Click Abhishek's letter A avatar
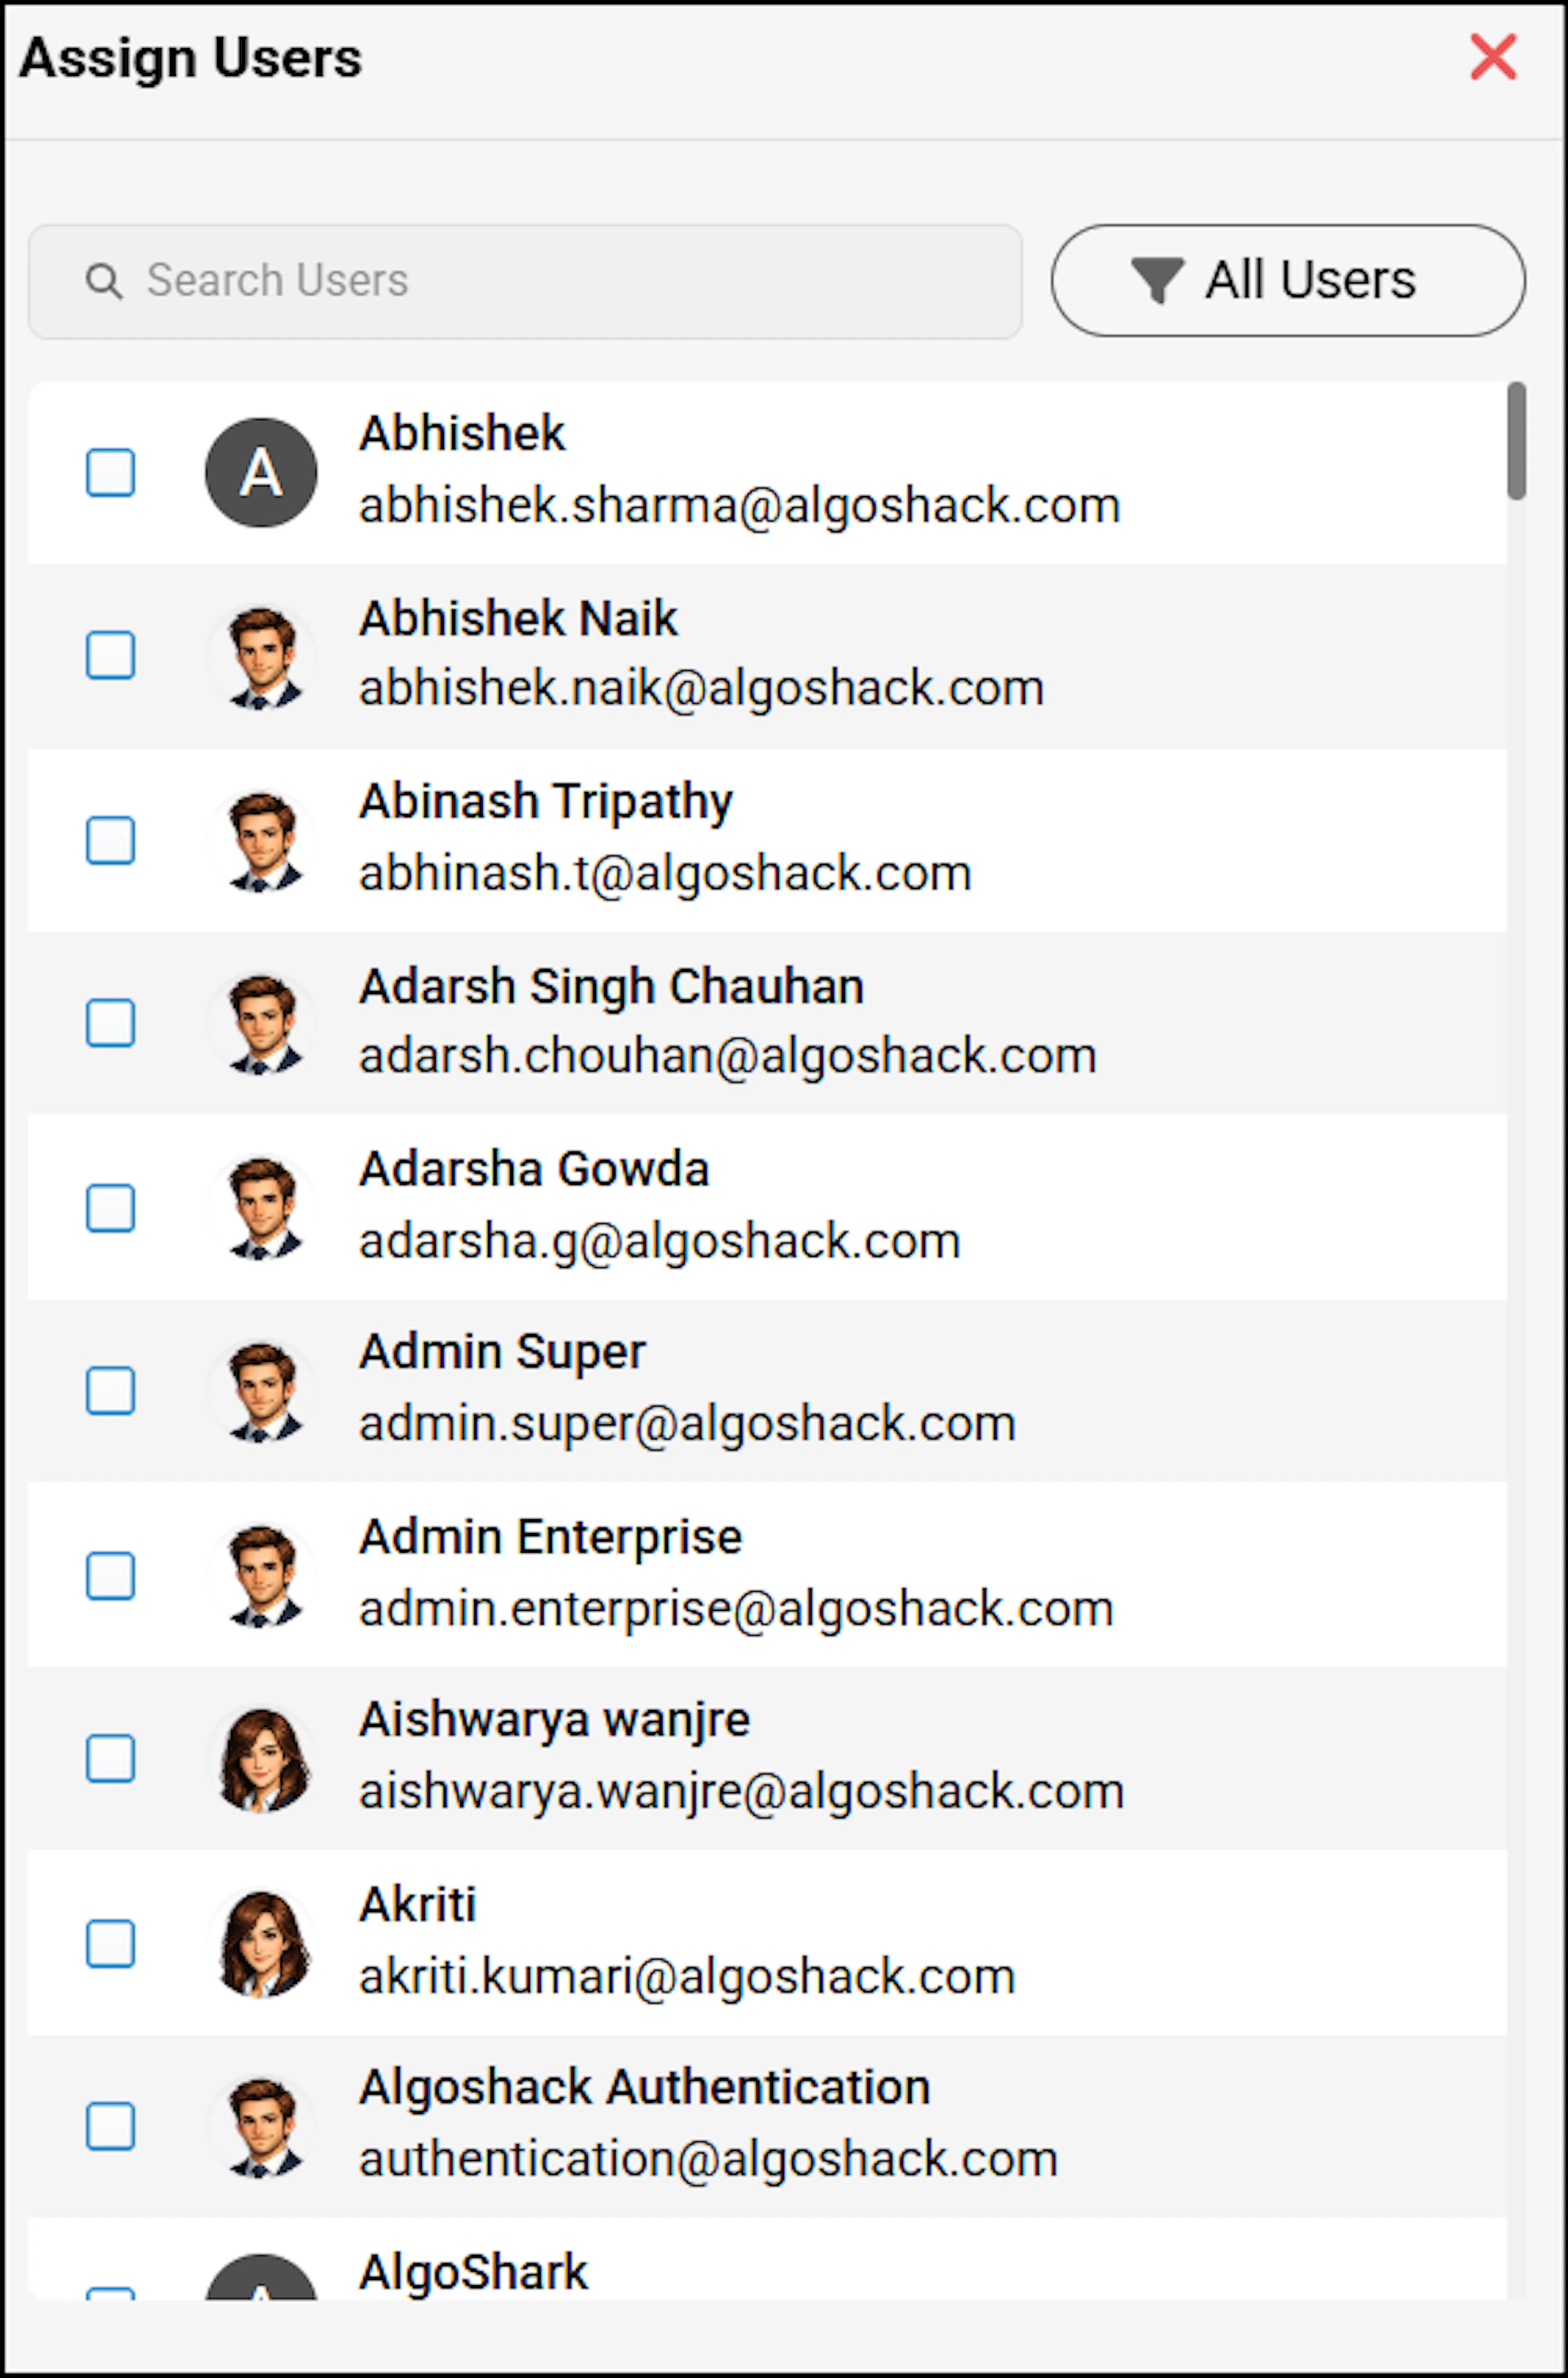Screen dimensions: 1568x2378 [261, 472]
